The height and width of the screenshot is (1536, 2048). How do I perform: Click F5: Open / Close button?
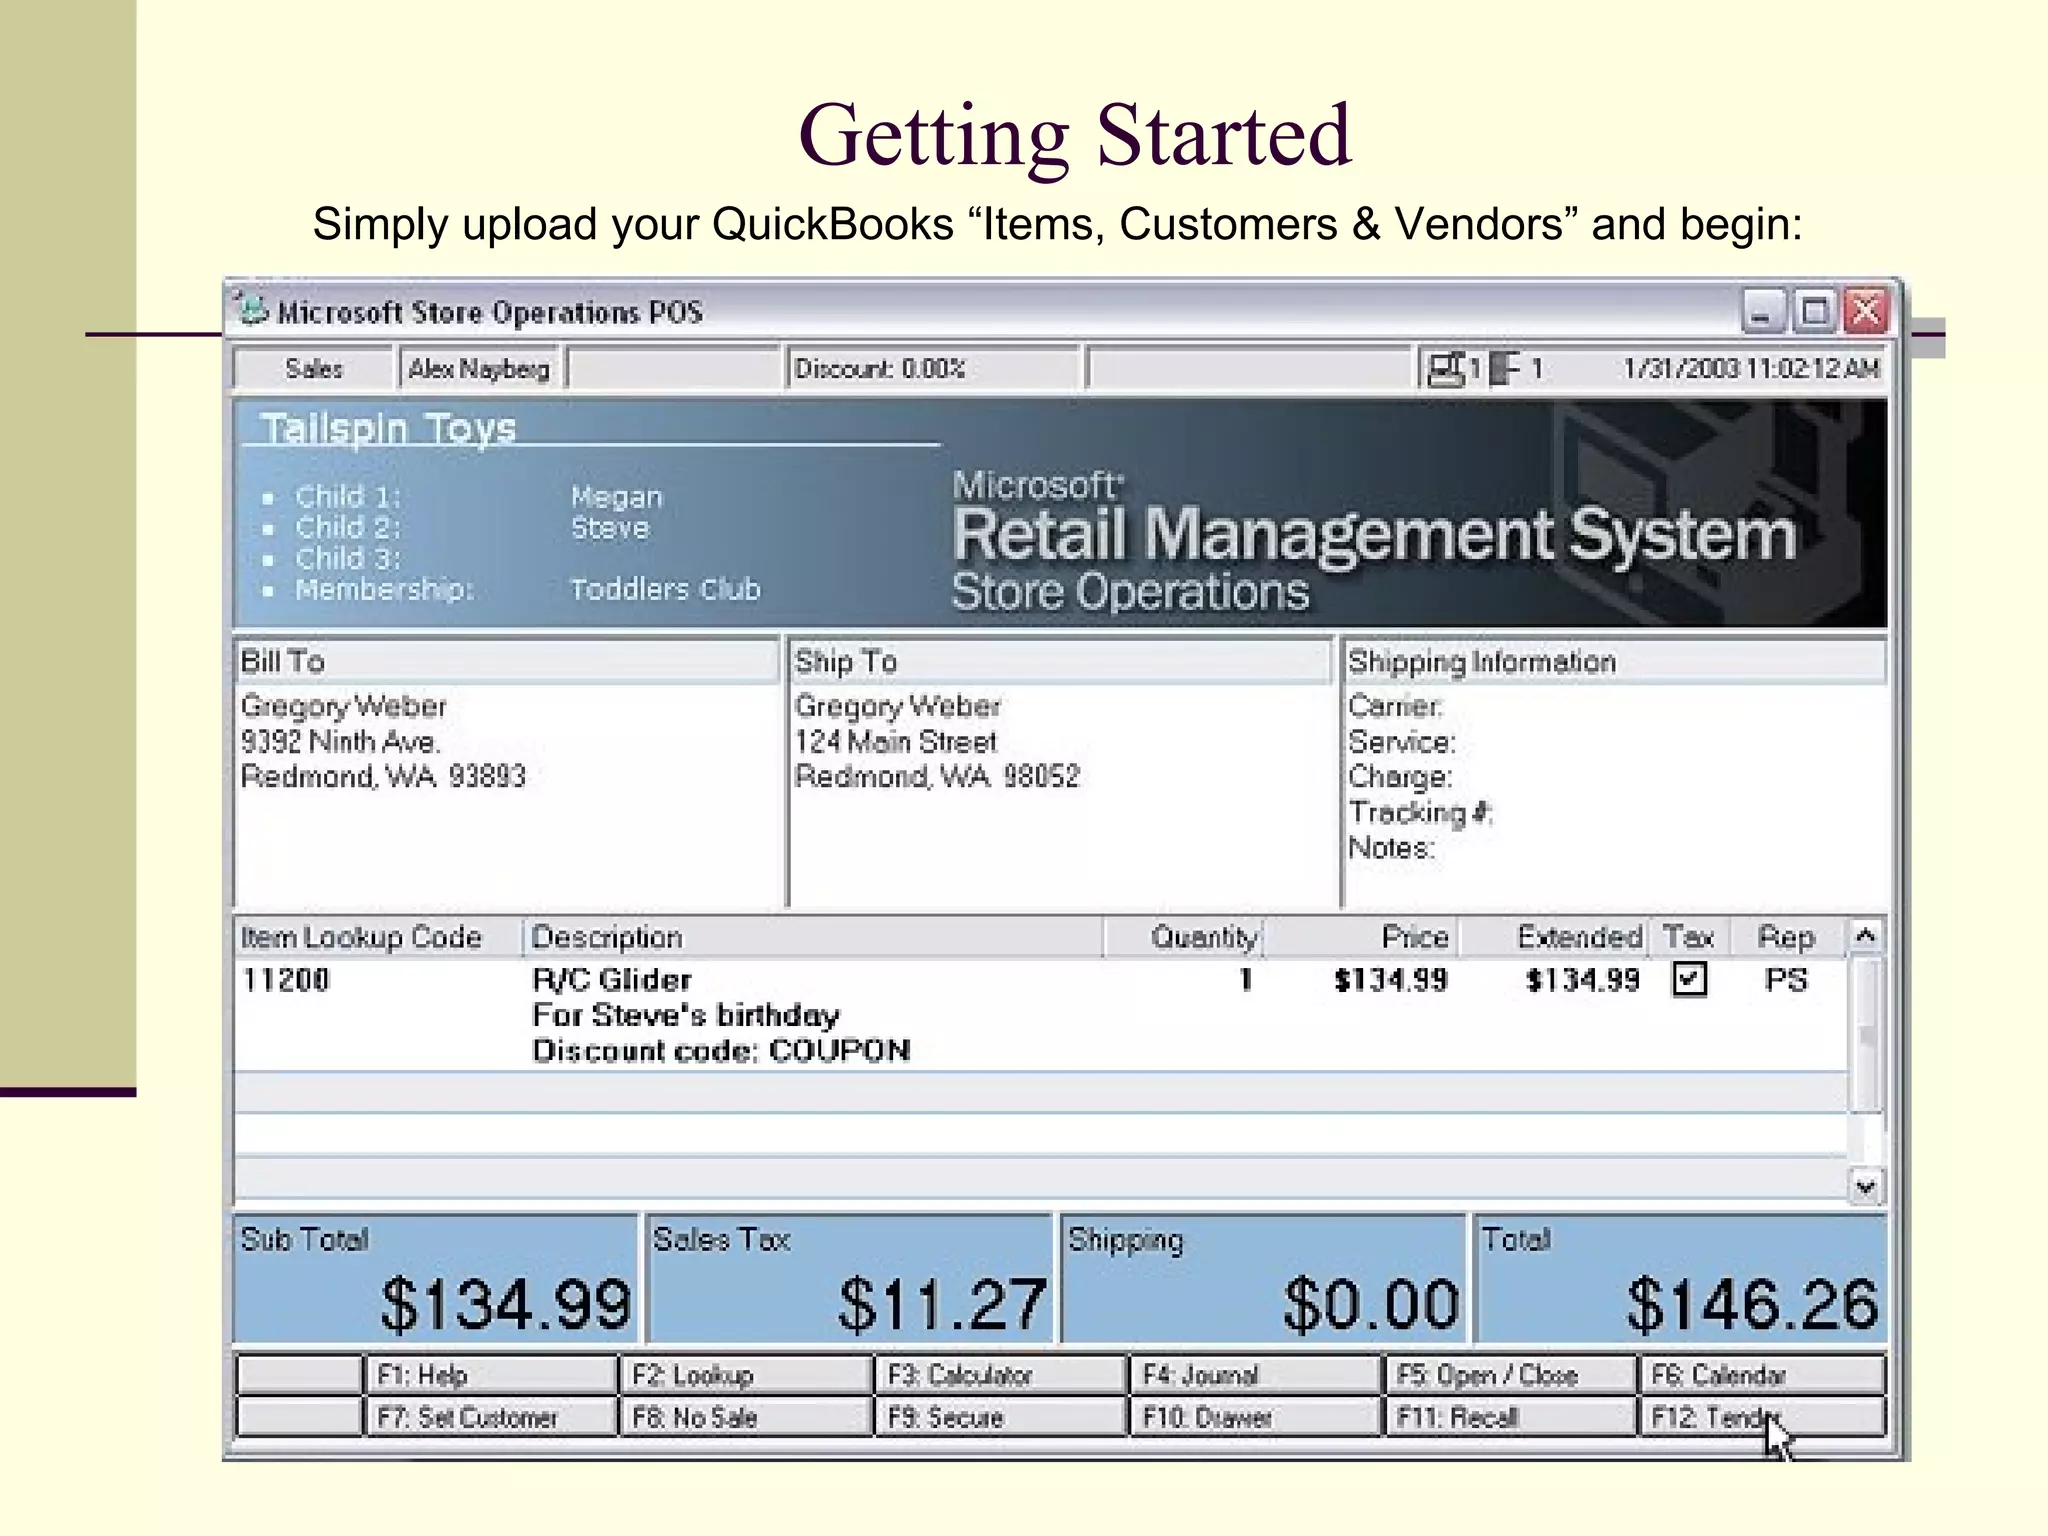1511,1375
